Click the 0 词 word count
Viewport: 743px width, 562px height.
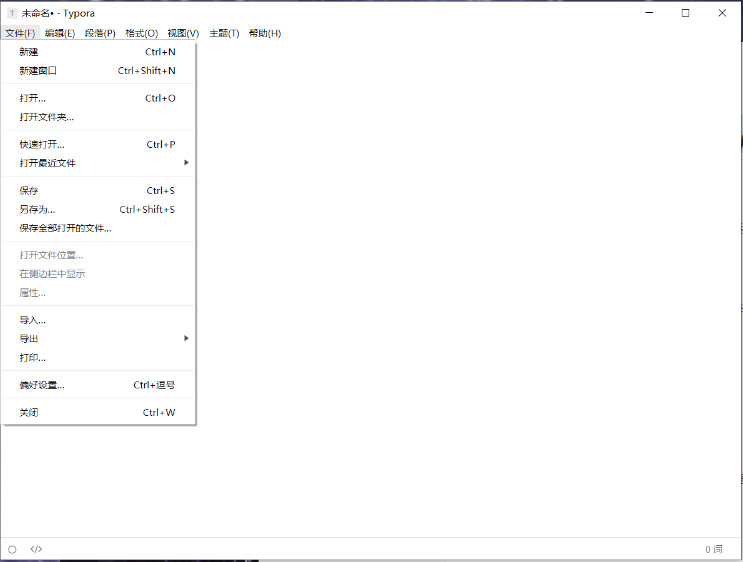[714, 549]
